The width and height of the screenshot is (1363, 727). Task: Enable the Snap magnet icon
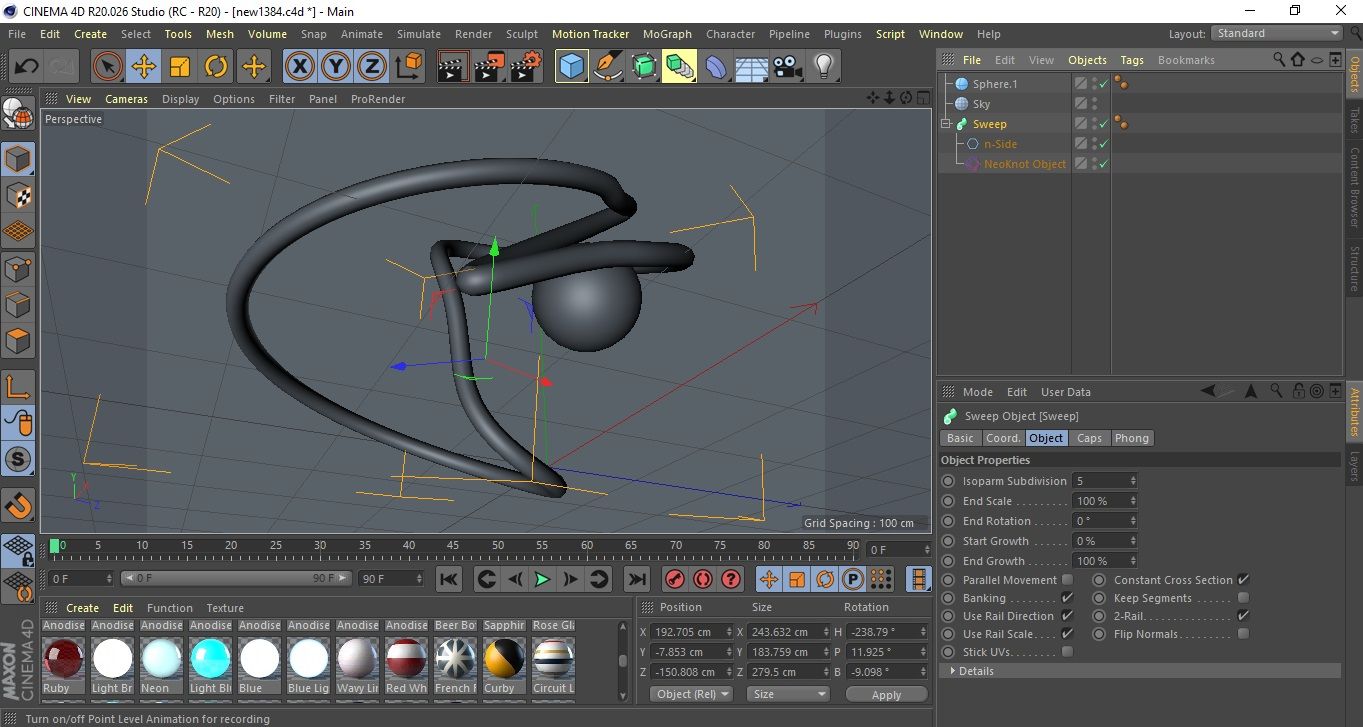18,504
